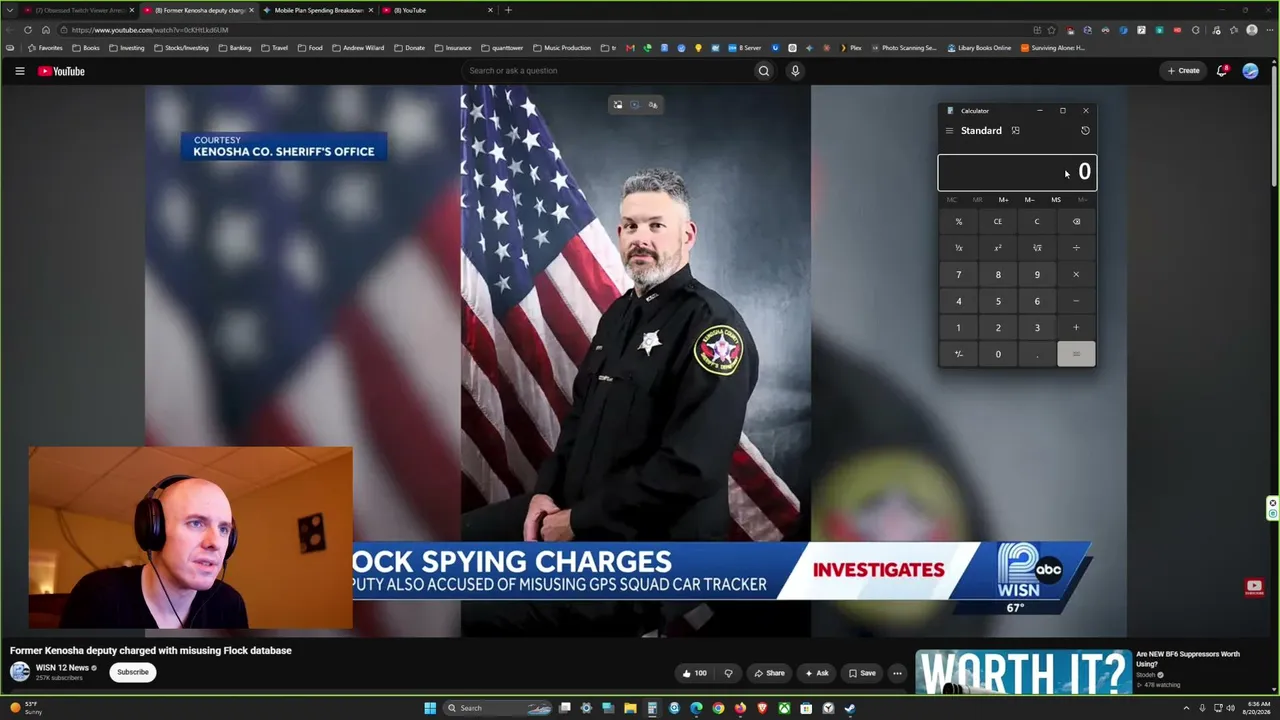Like the video with thumbs up

(694, 673)
